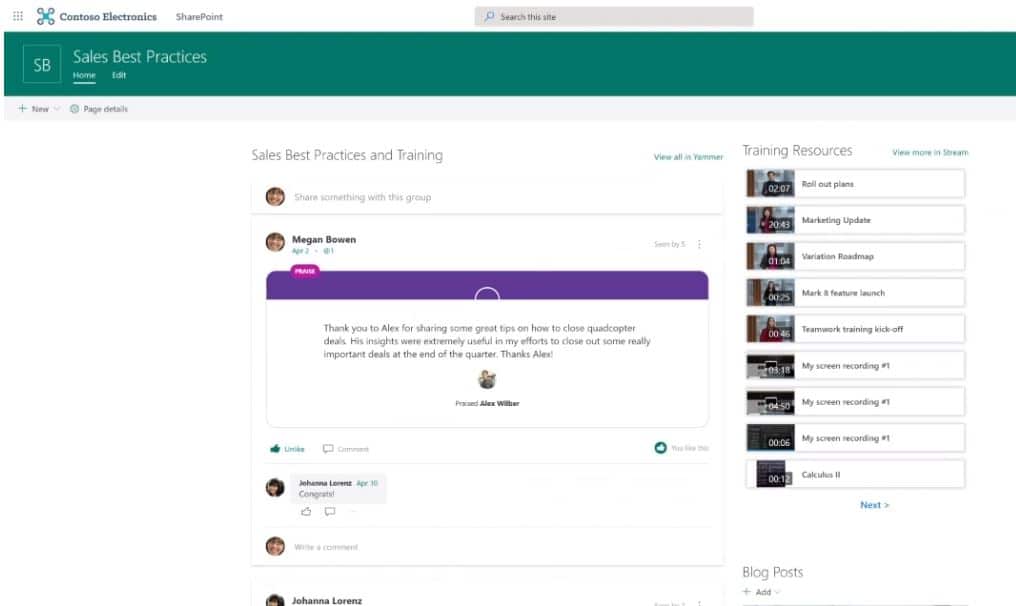Screen dimensions: 1016x606
Task: Click the Seen by count on Megan's post
Action: tap(669, 244)
